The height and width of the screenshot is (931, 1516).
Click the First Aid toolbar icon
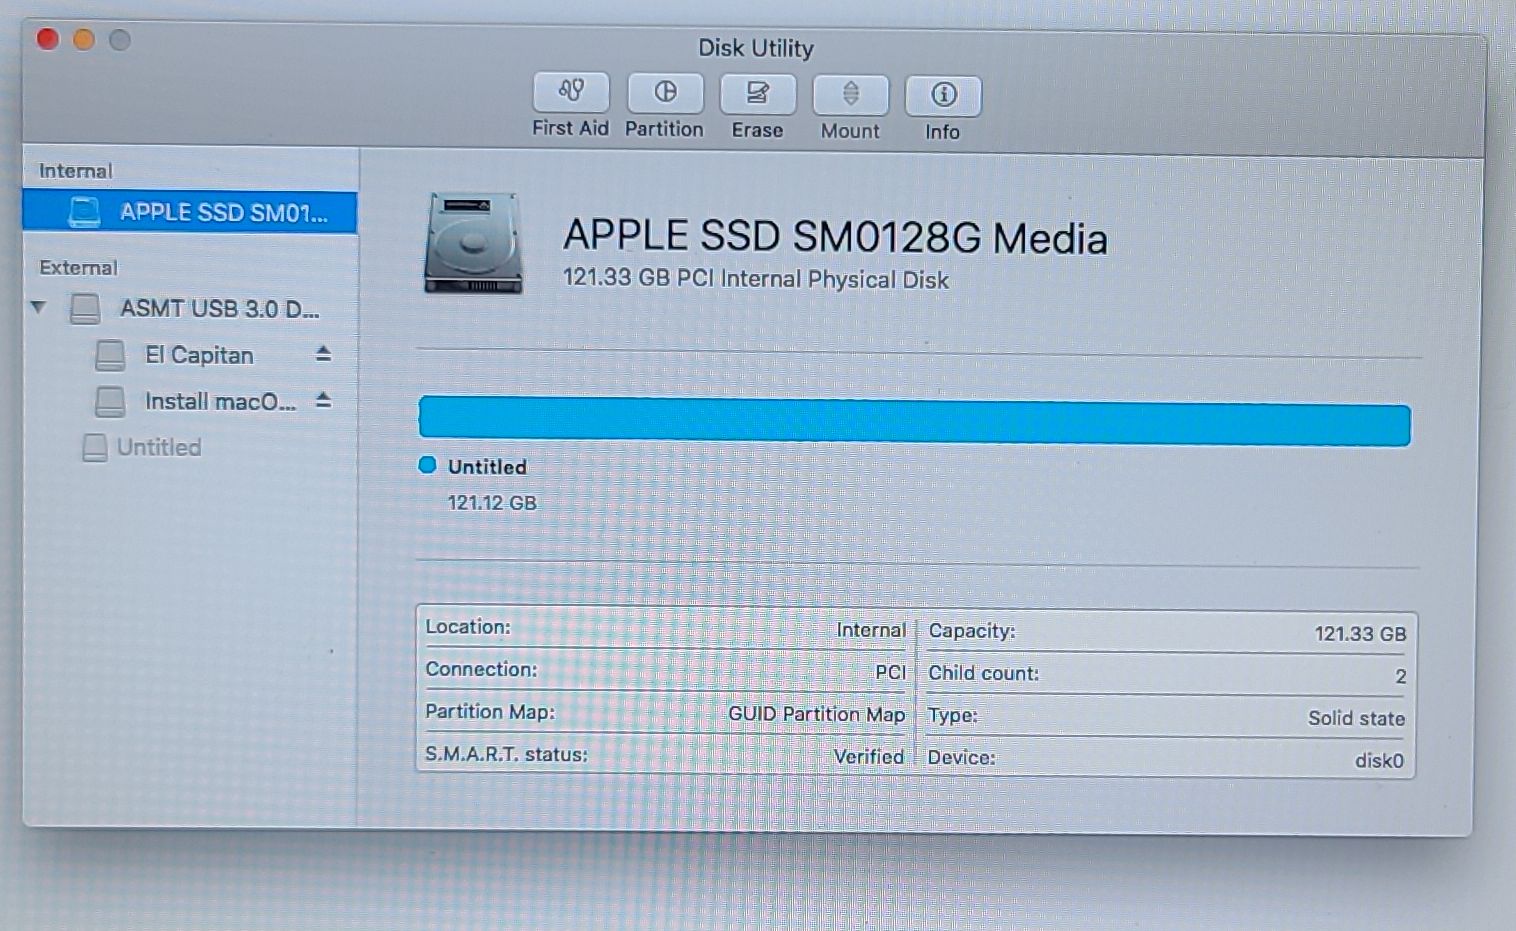[570, 93]
